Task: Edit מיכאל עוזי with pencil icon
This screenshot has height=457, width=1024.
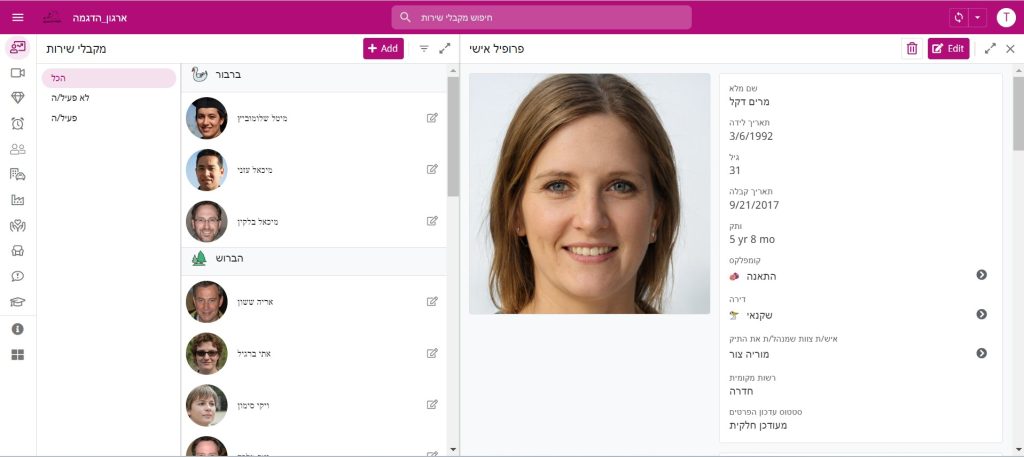Action: 432,170
